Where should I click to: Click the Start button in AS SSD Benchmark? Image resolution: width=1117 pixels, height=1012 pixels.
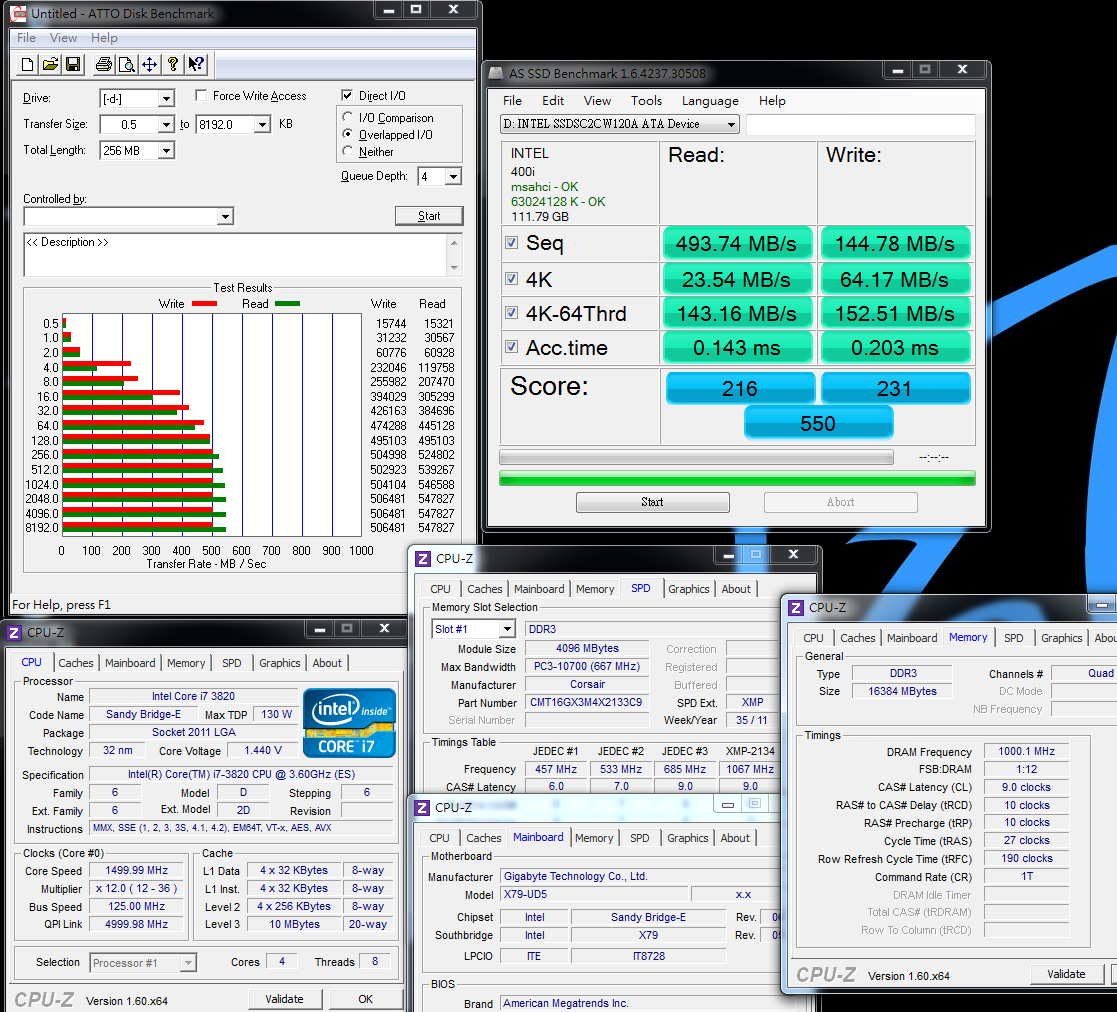[652, 502]
